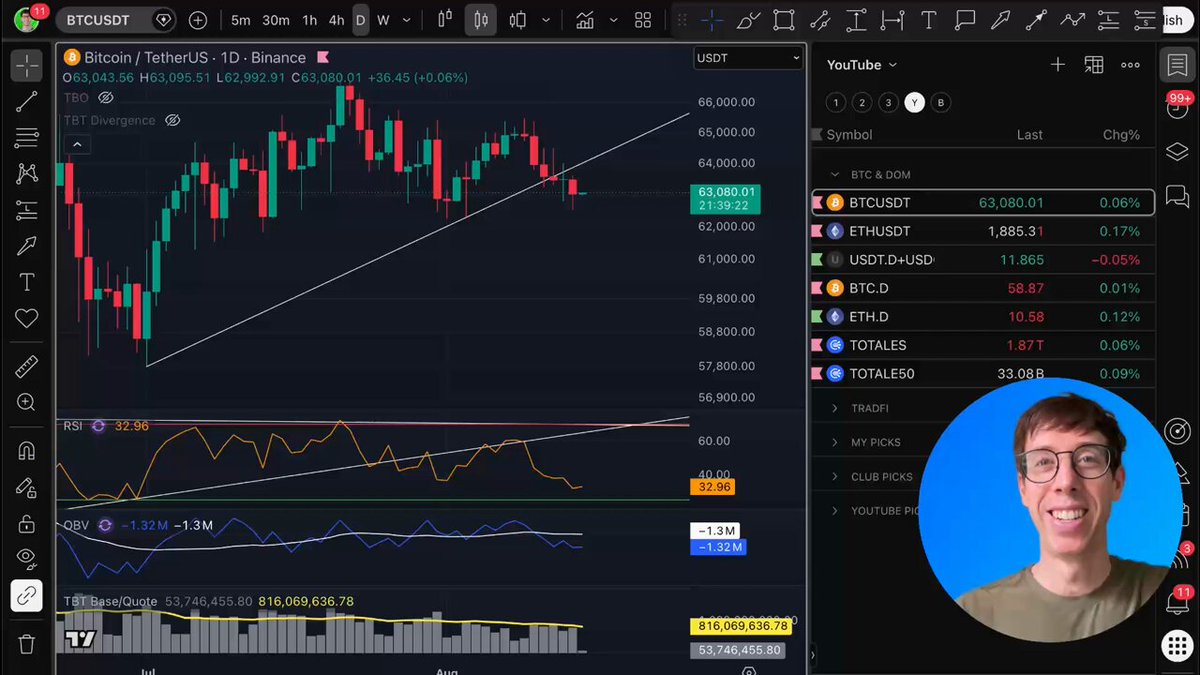Open the apps grid icon at bottom right
The width and height of the screenshot is (1200, 675).
click(1177, 645)
